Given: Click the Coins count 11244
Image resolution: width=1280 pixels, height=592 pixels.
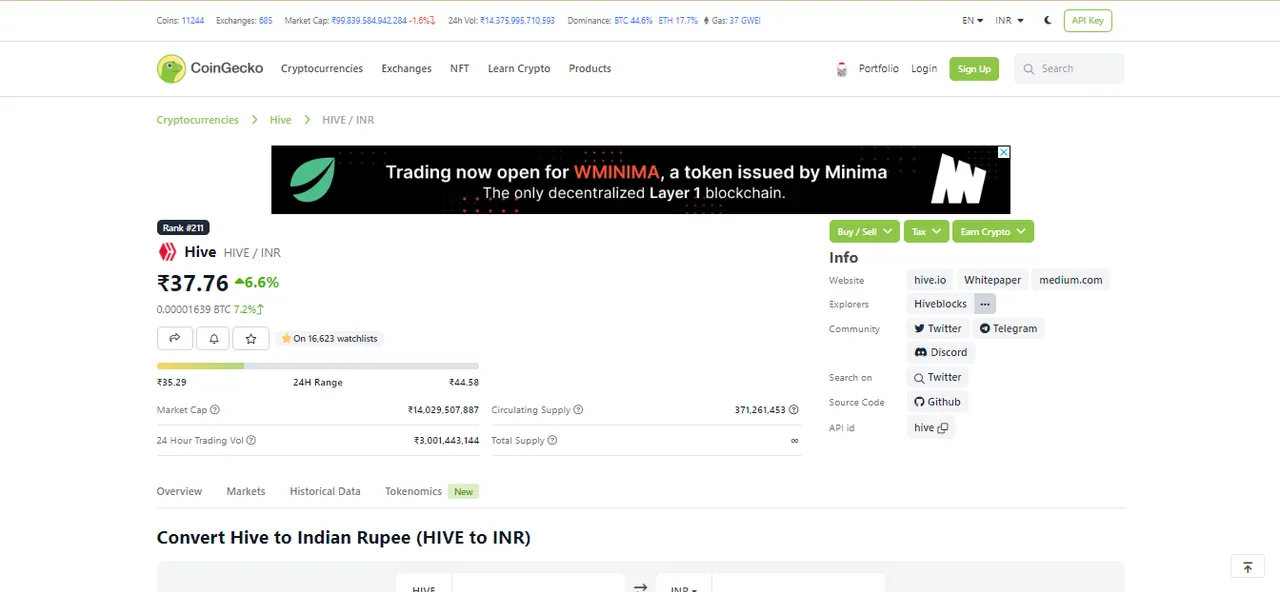Looking at the screenshot, I should click(193, 20).
